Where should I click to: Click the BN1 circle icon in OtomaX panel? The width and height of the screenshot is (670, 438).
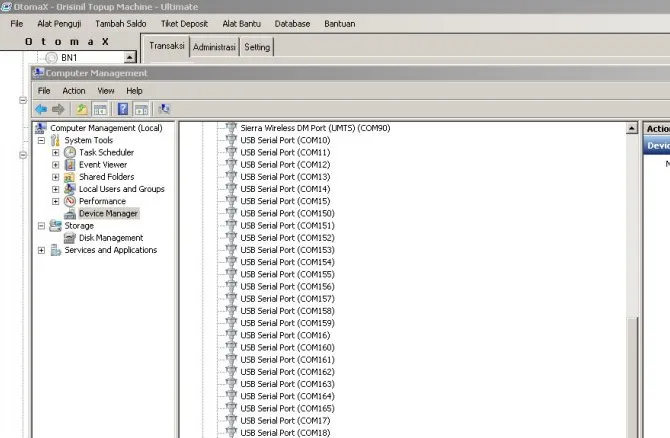pyautogui.click(x=51, y=57)
